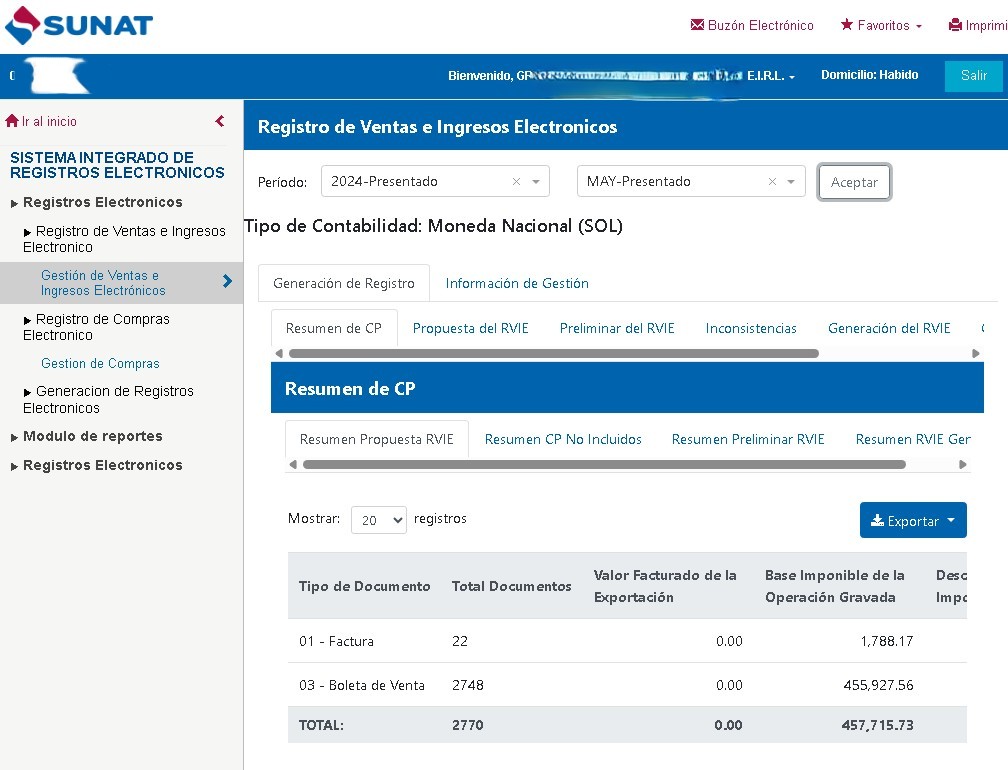Clear the 2024-Presentado year selection
Screen dimensions: 1008x770
(x=516, y=182)
